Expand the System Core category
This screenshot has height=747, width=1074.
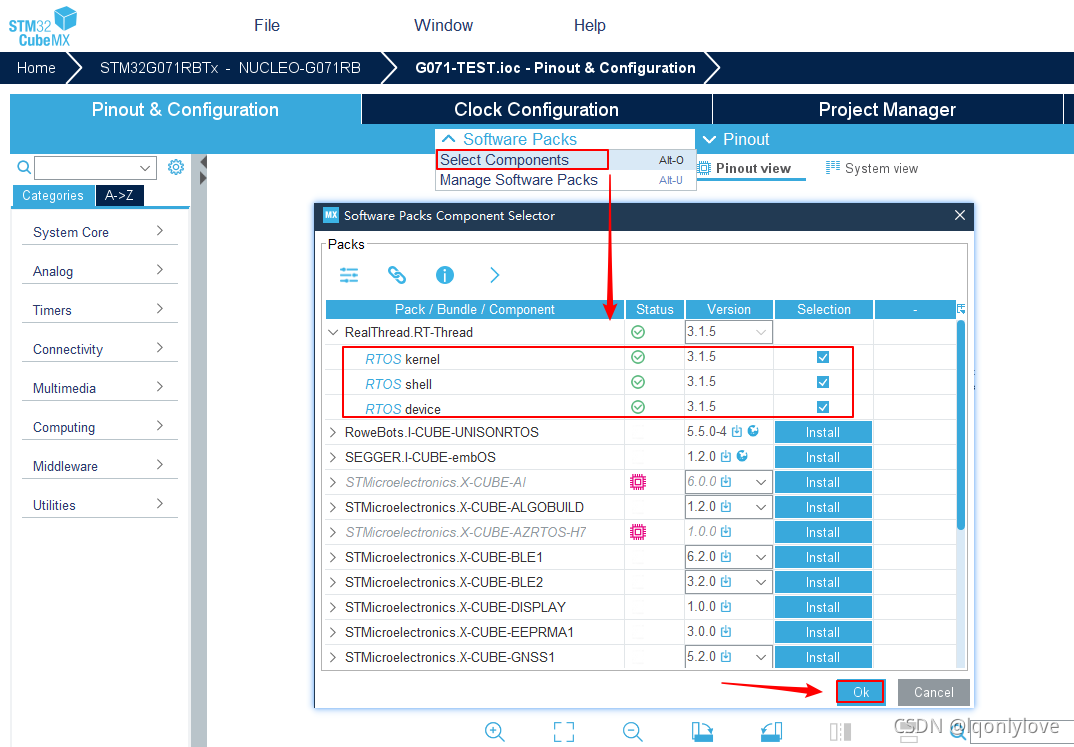(100, 231)
